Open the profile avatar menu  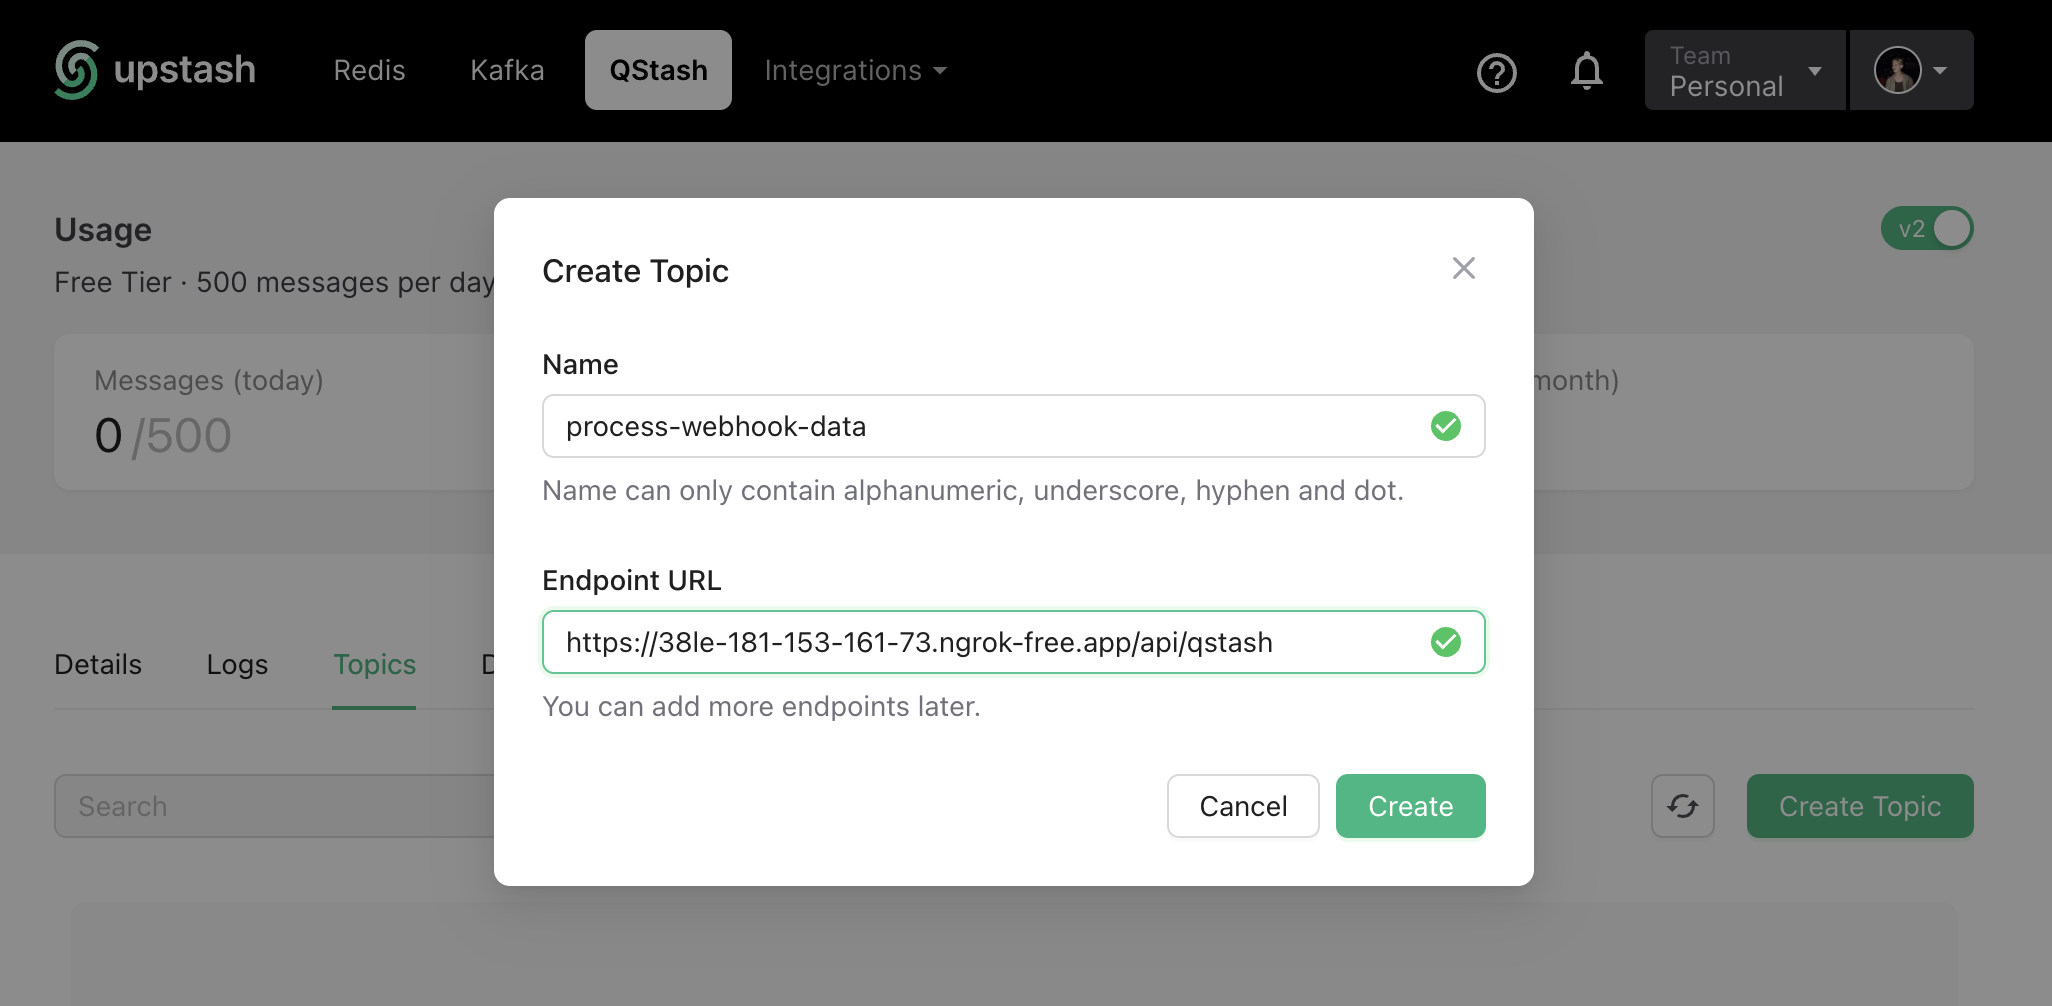pos(1899,70)
